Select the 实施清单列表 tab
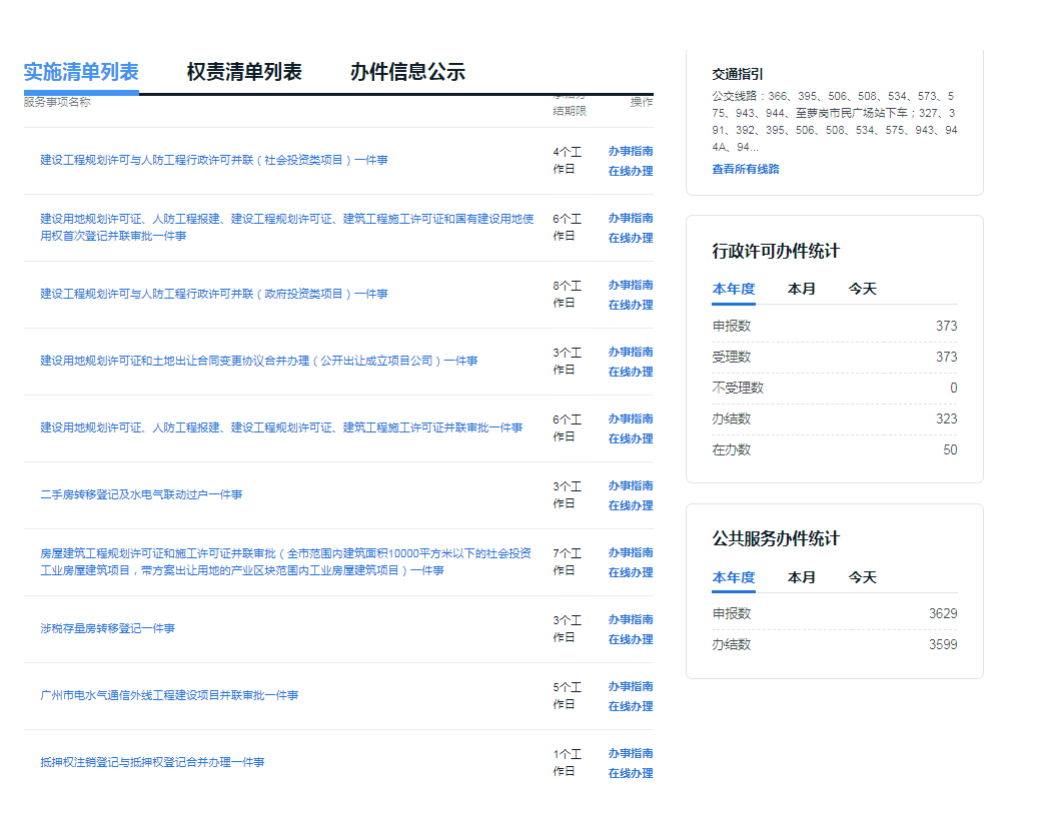 [x=81, y=72]
